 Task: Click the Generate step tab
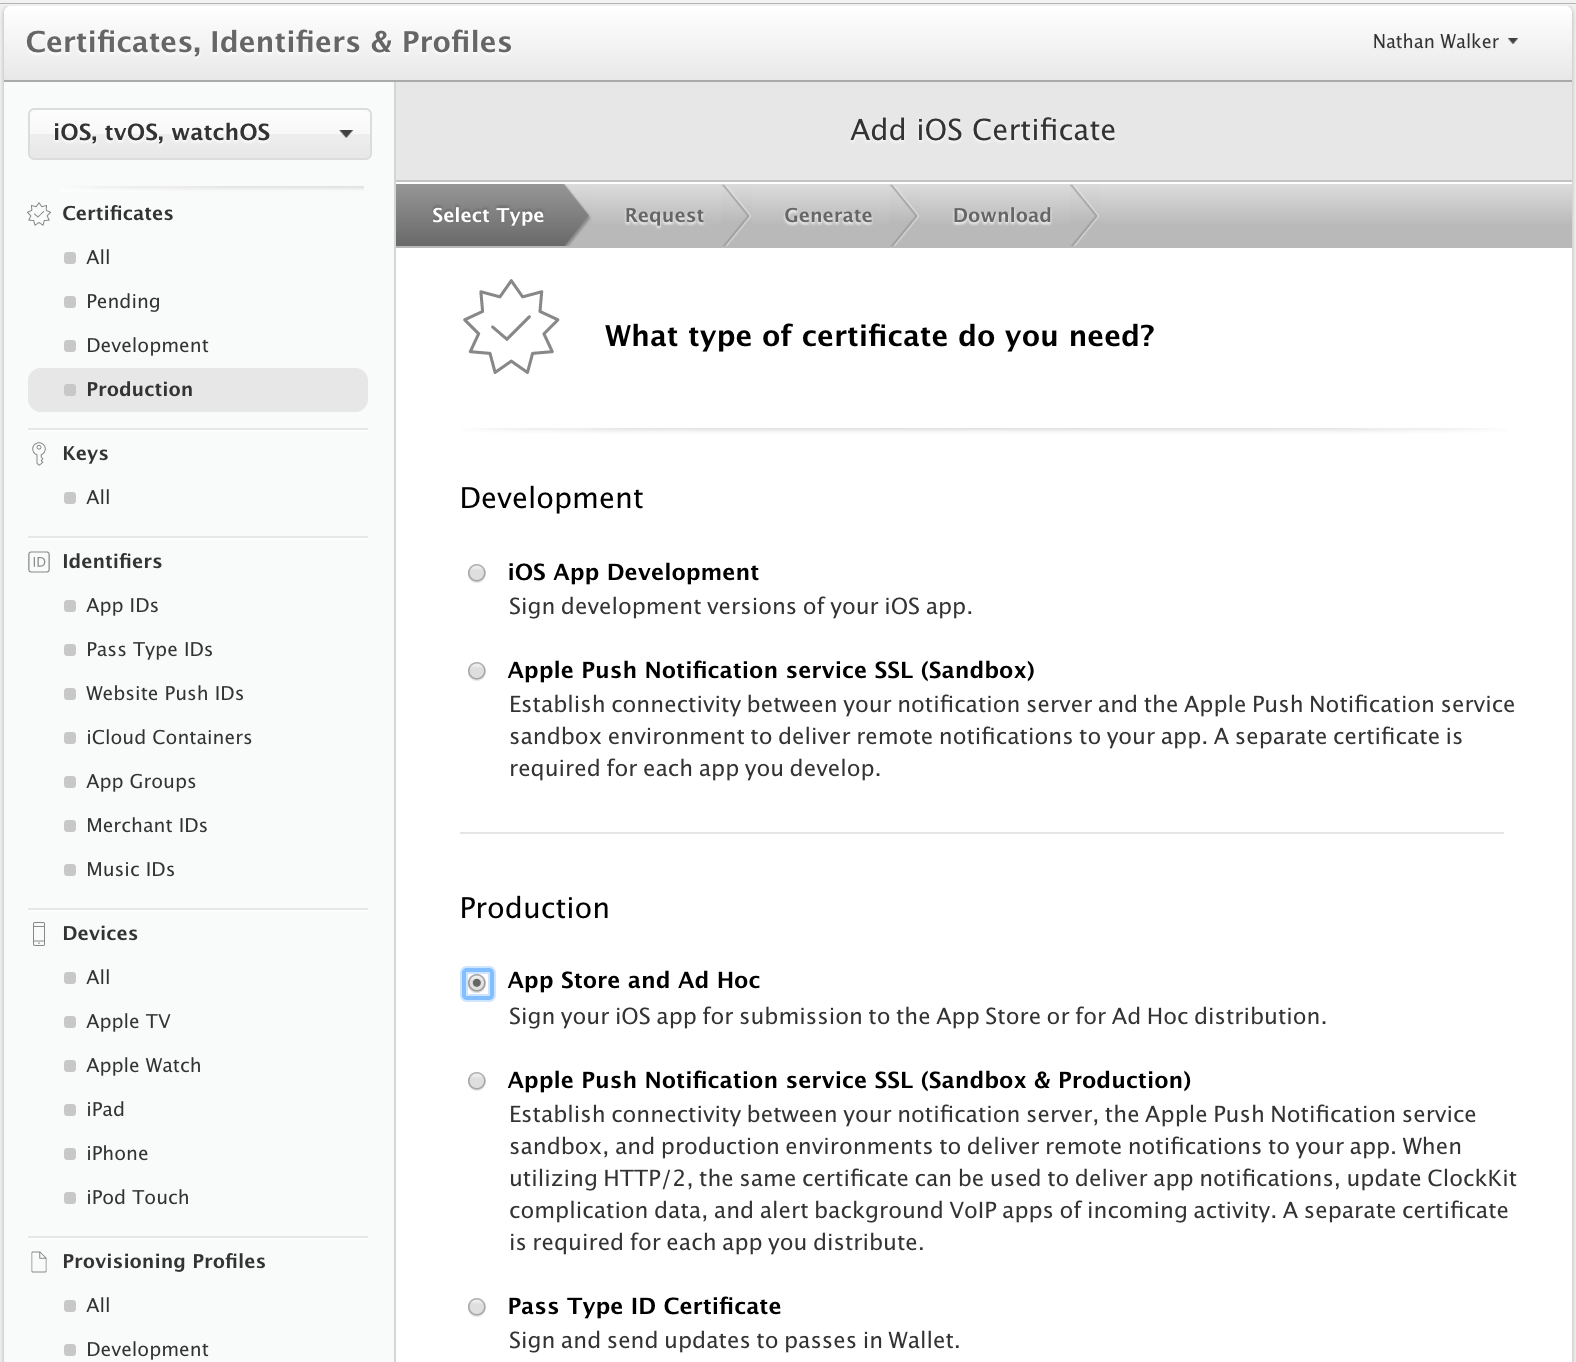(828, 215)
